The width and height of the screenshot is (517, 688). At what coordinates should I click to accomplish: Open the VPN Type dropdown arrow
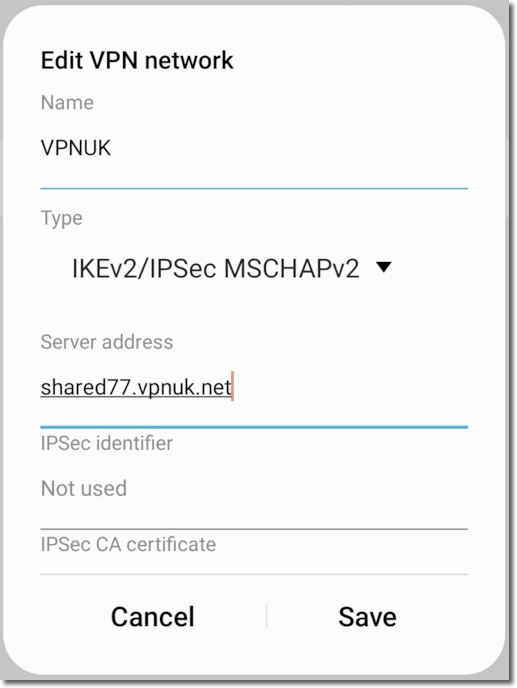tap(384, 267)
